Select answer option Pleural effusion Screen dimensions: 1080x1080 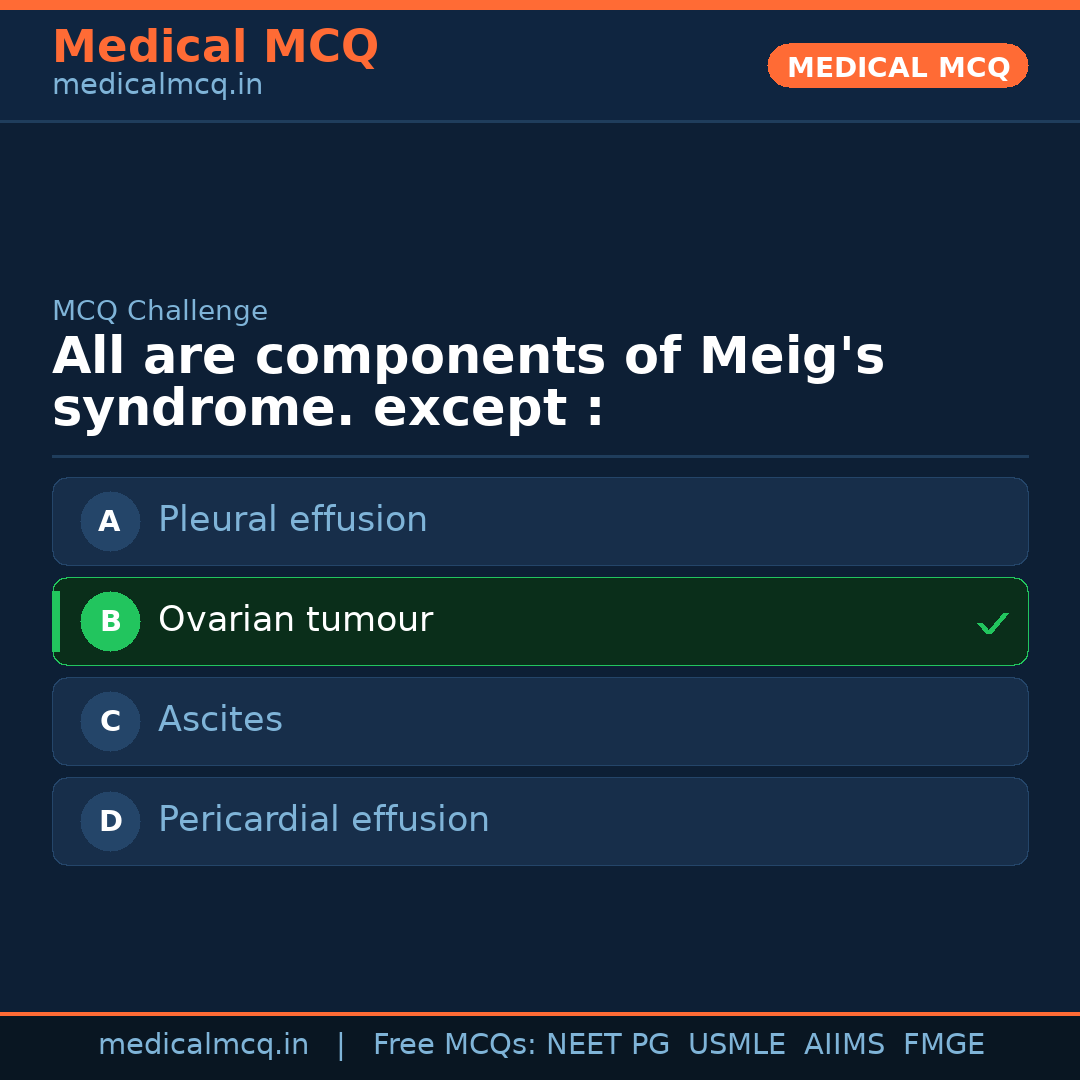pyautogui.click(x=540, y=521)
